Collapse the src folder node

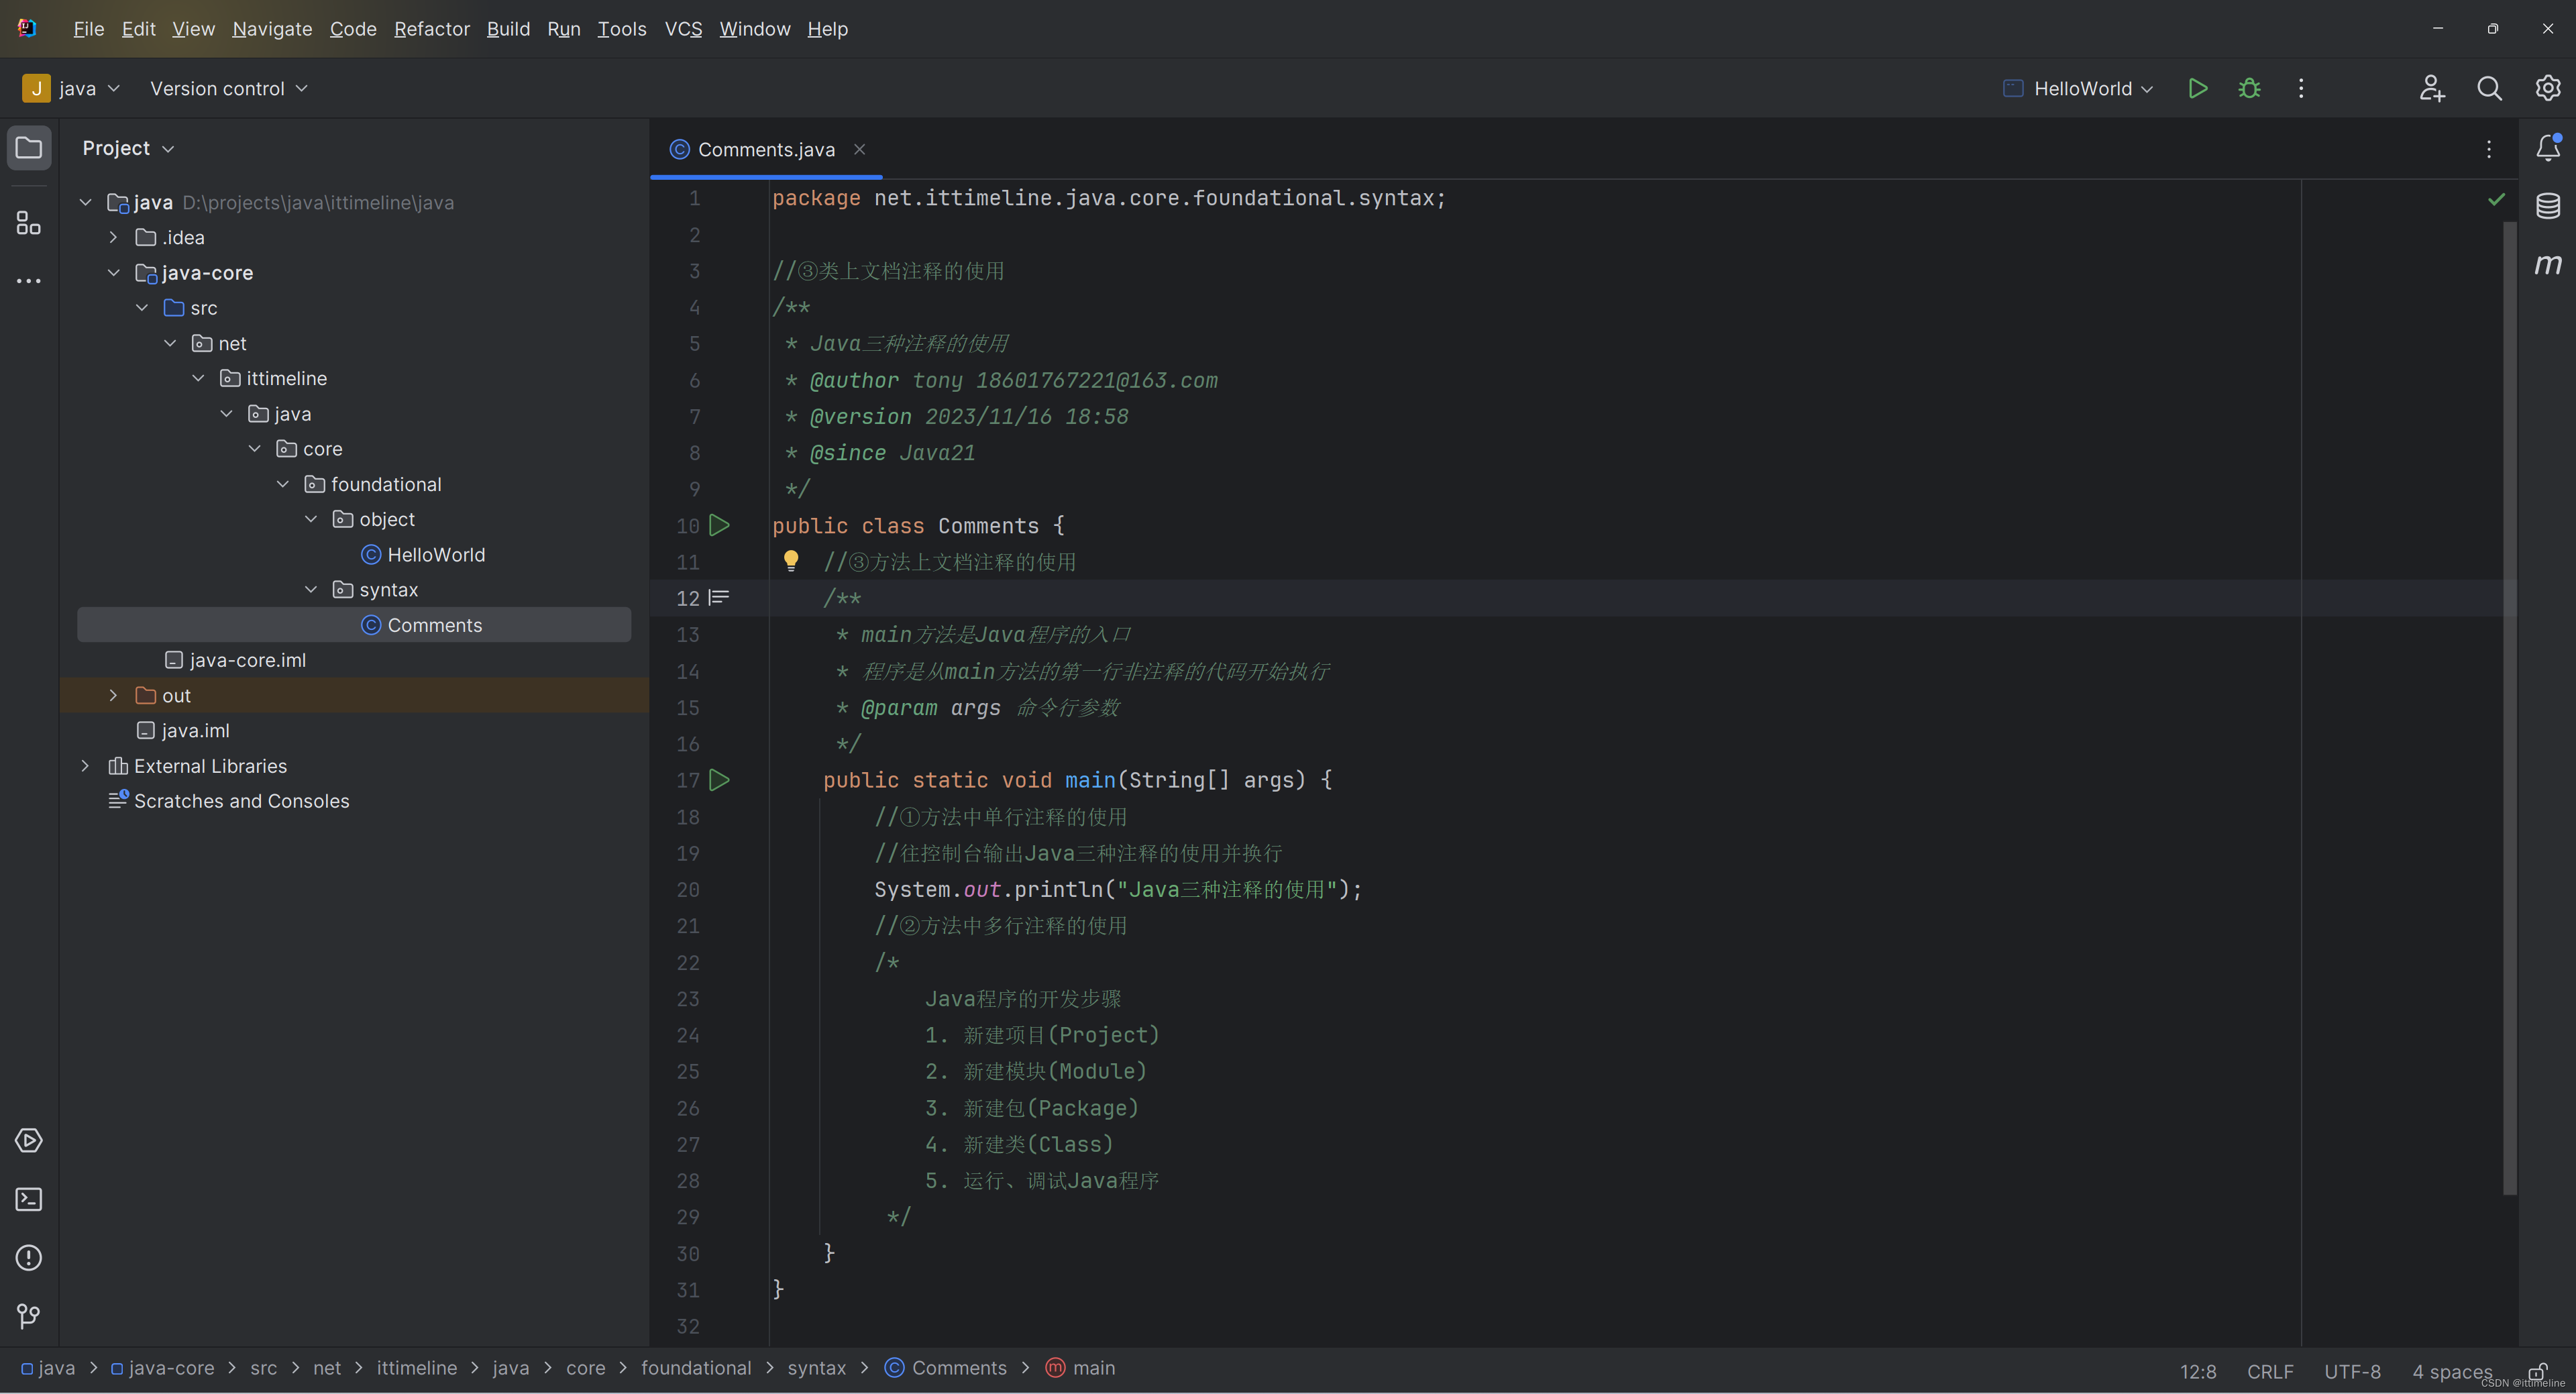click(142, 308)
